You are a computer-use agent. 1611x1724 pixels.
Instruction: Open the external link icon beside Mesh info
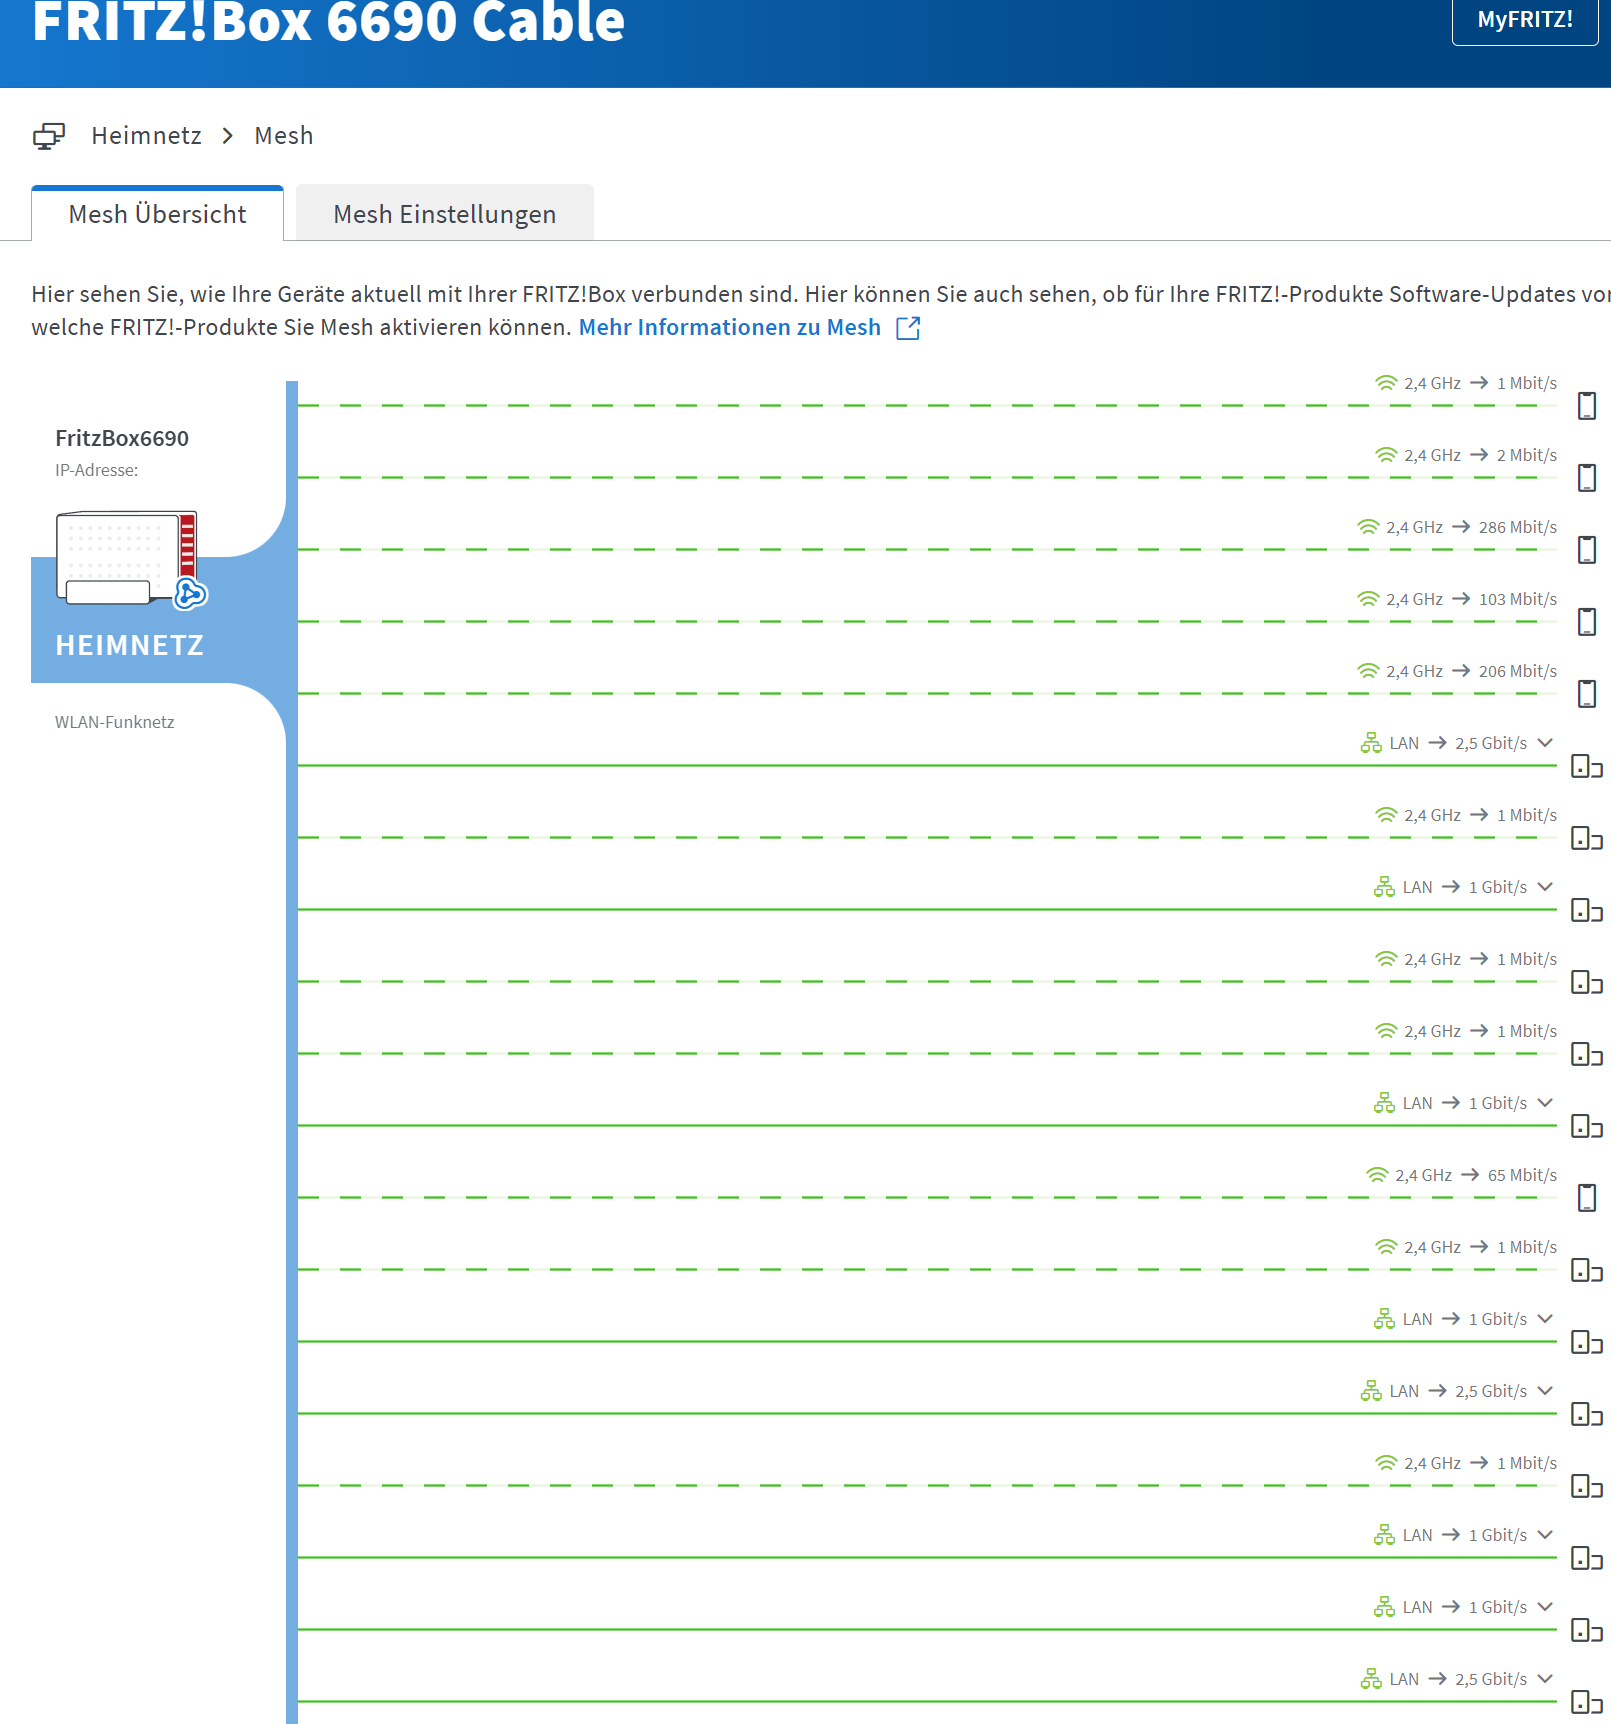tap(908, 328)
